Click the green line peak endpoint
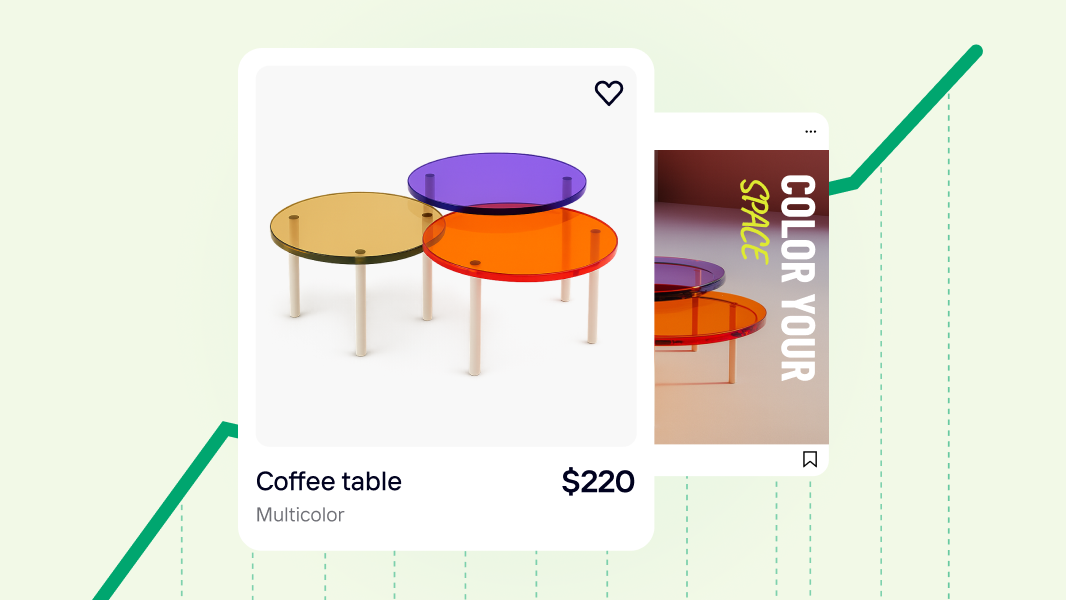Viewport: 1066px width, 600px height. [x=976, y=51]
